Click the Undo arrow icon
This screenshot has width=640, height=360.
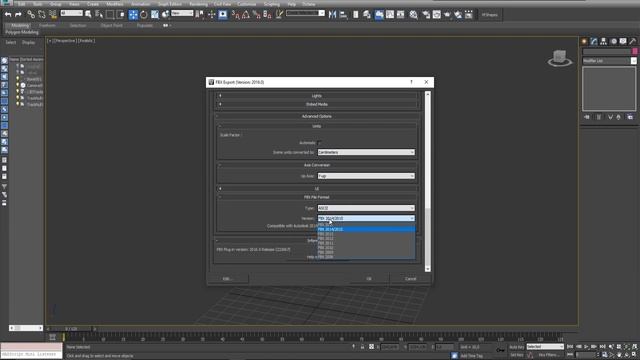click(x=8, y=15)
